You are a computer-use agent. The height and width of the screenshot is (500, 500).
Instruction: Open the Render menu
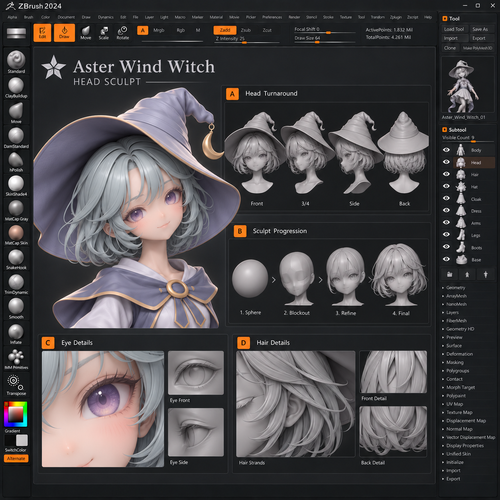(294, 17)
